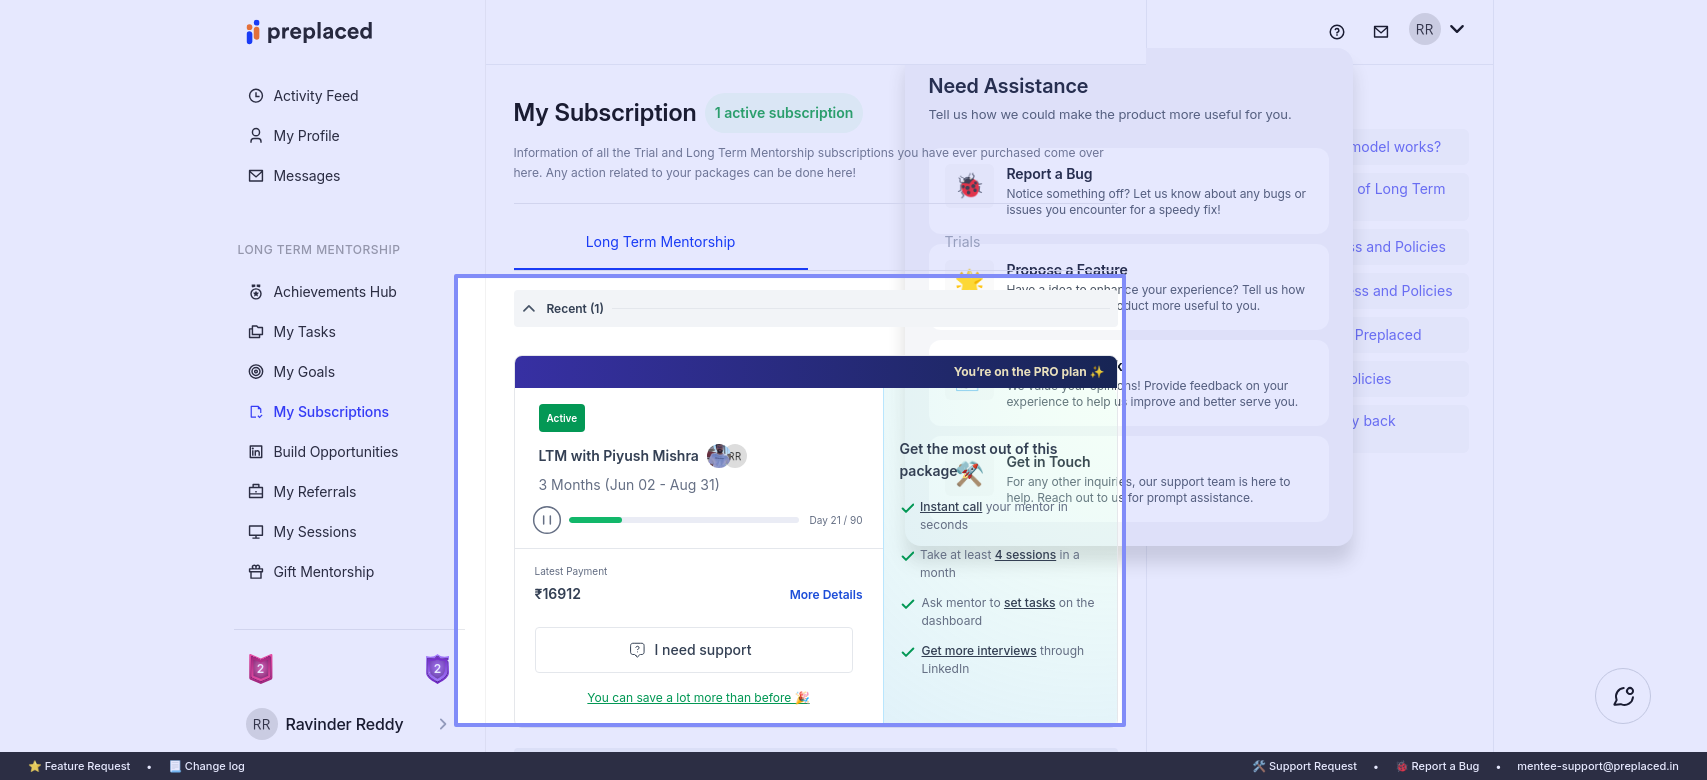Open the RR account dropdown arrow
Screen dimensions: 1707x780
[x=1457, y=30]
